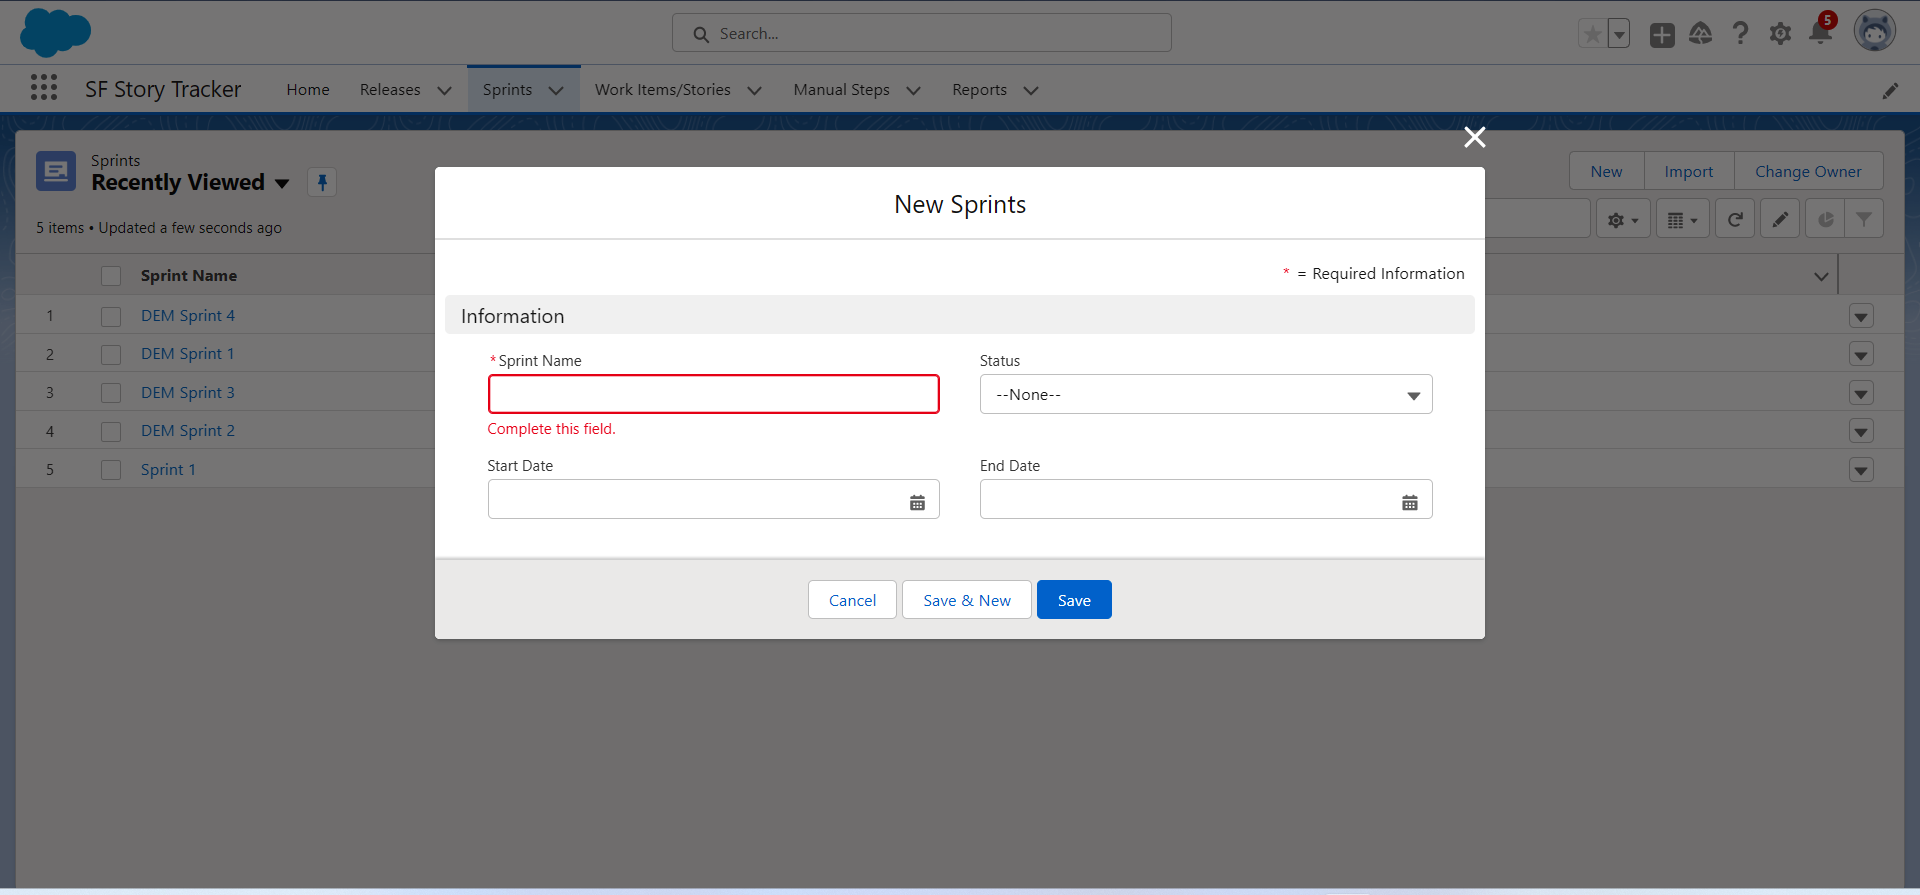Select the DEM Sprint 4 row checkbox
The width and height of the screenshot is (1920, 895).
111,316
